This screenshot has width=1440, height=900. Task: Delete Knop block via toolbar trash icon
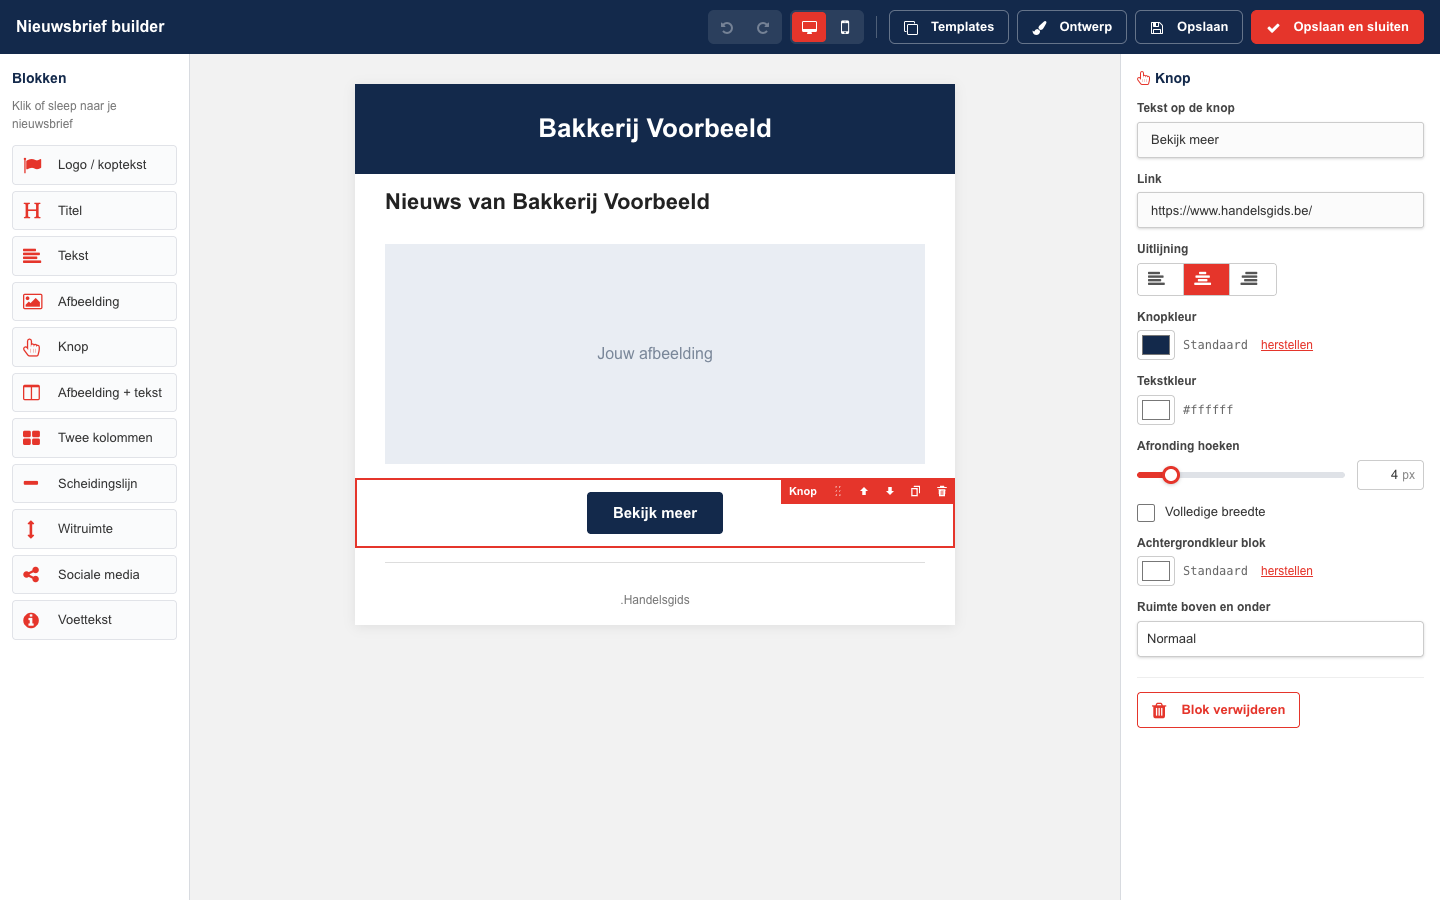[941, 491]
